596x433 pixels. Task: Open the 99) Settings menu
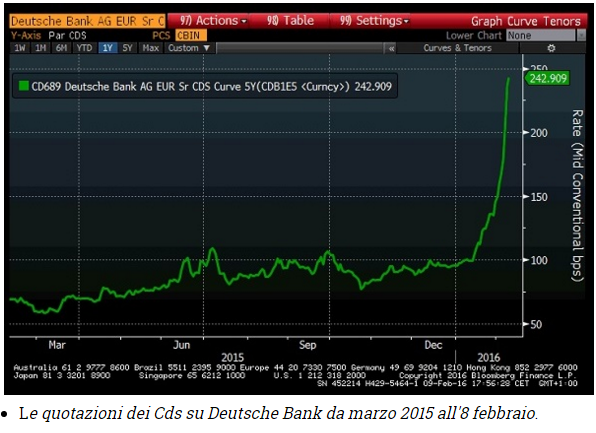coord(374,21)
